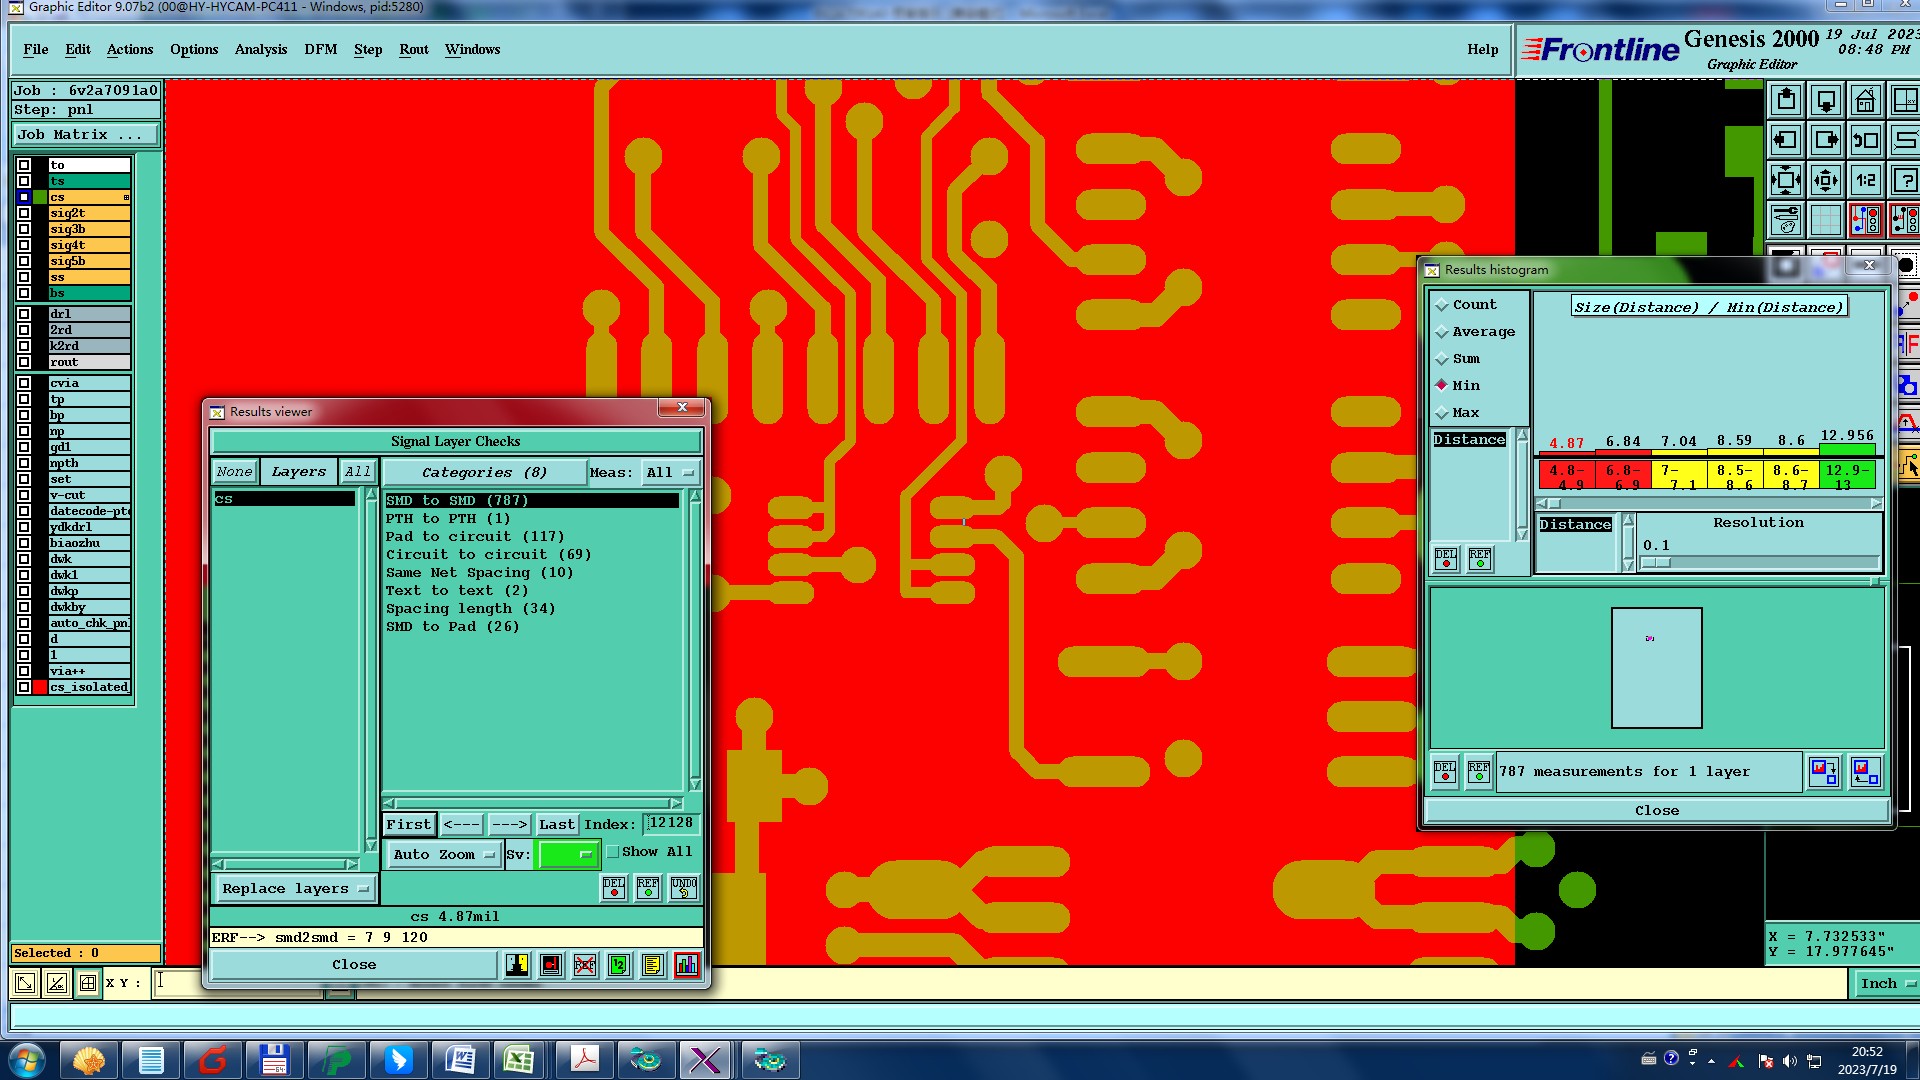This screenshot has height=1080, width=1920.
Task: Select the Count radio option
Action: pyautogui.click(x=1442, y=305)
